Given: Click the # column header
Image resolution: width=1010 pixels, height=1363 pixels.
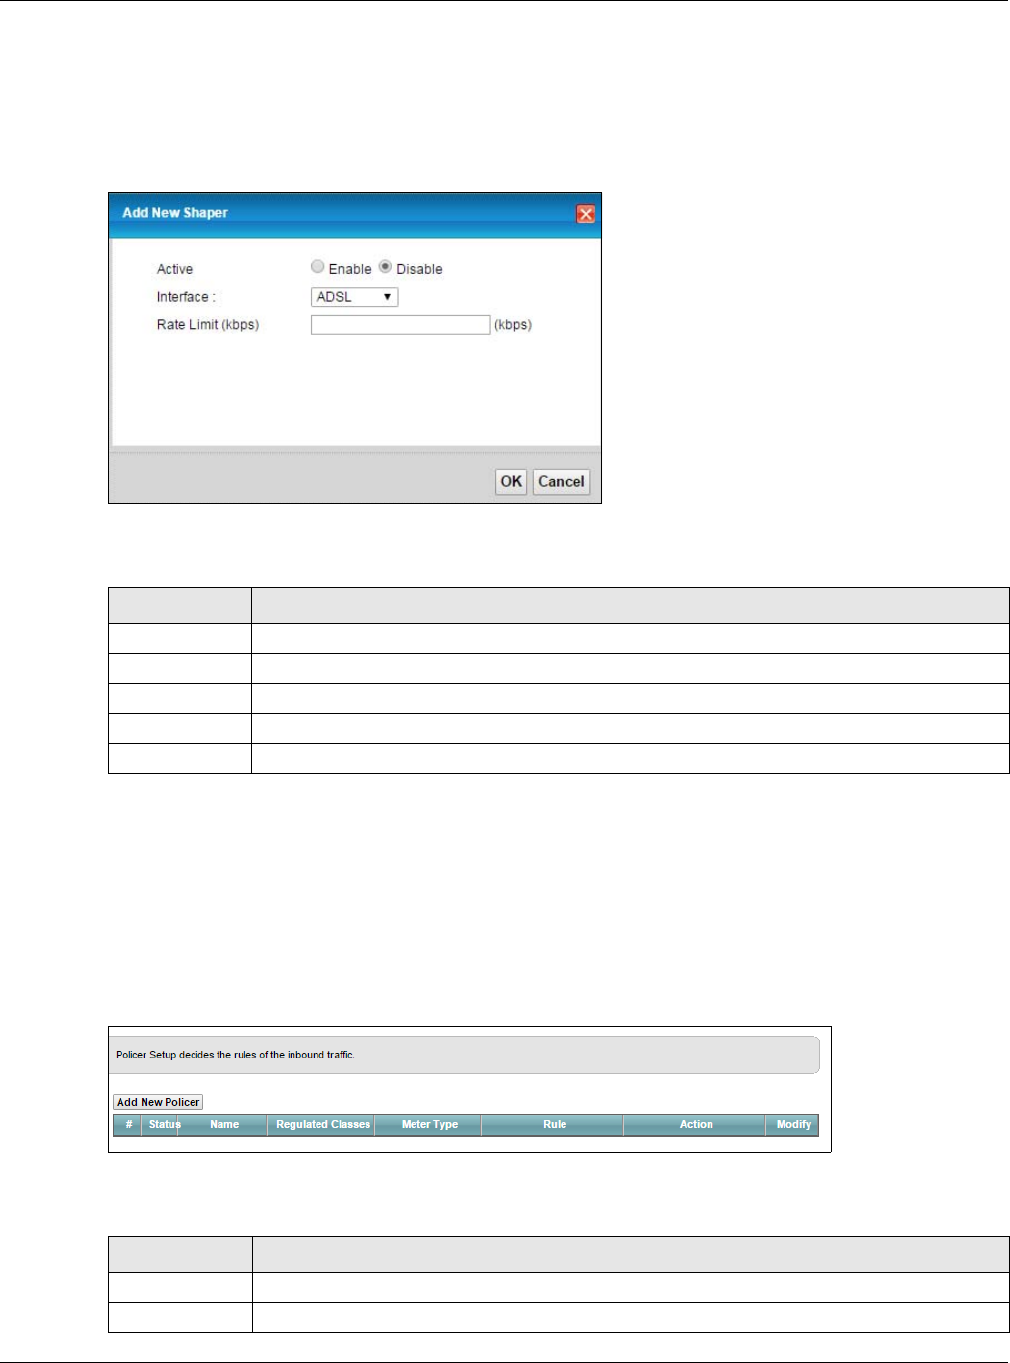Looking at the screenshot, I should tap(128, 1125).
